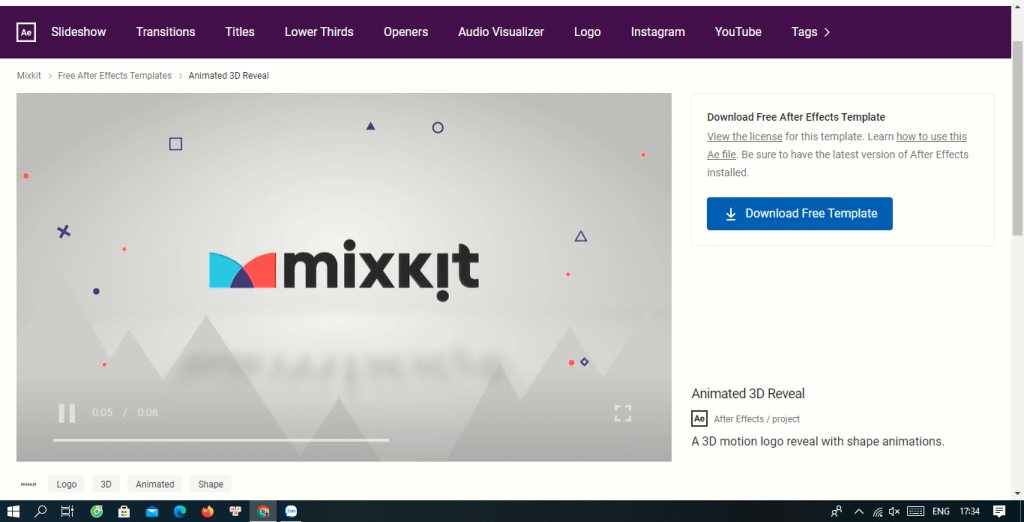
Task: Open 'View the license' link
Action: [744, 137]
